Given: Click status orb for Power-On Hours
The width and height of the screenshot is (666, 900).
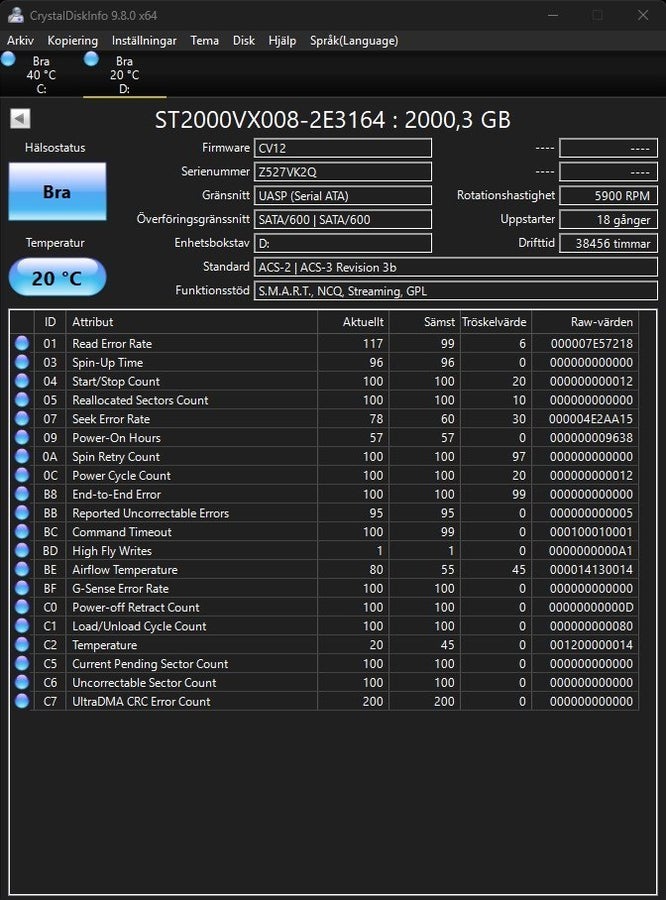Looking at the screenshot, I should 22,437.
